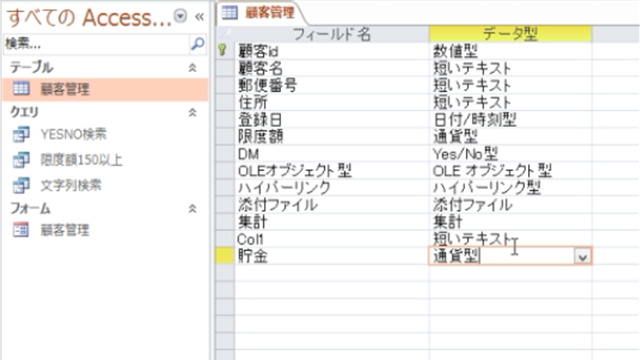Open the 文字列検索 query
This screenshot has width=640, height=360.
71,185
